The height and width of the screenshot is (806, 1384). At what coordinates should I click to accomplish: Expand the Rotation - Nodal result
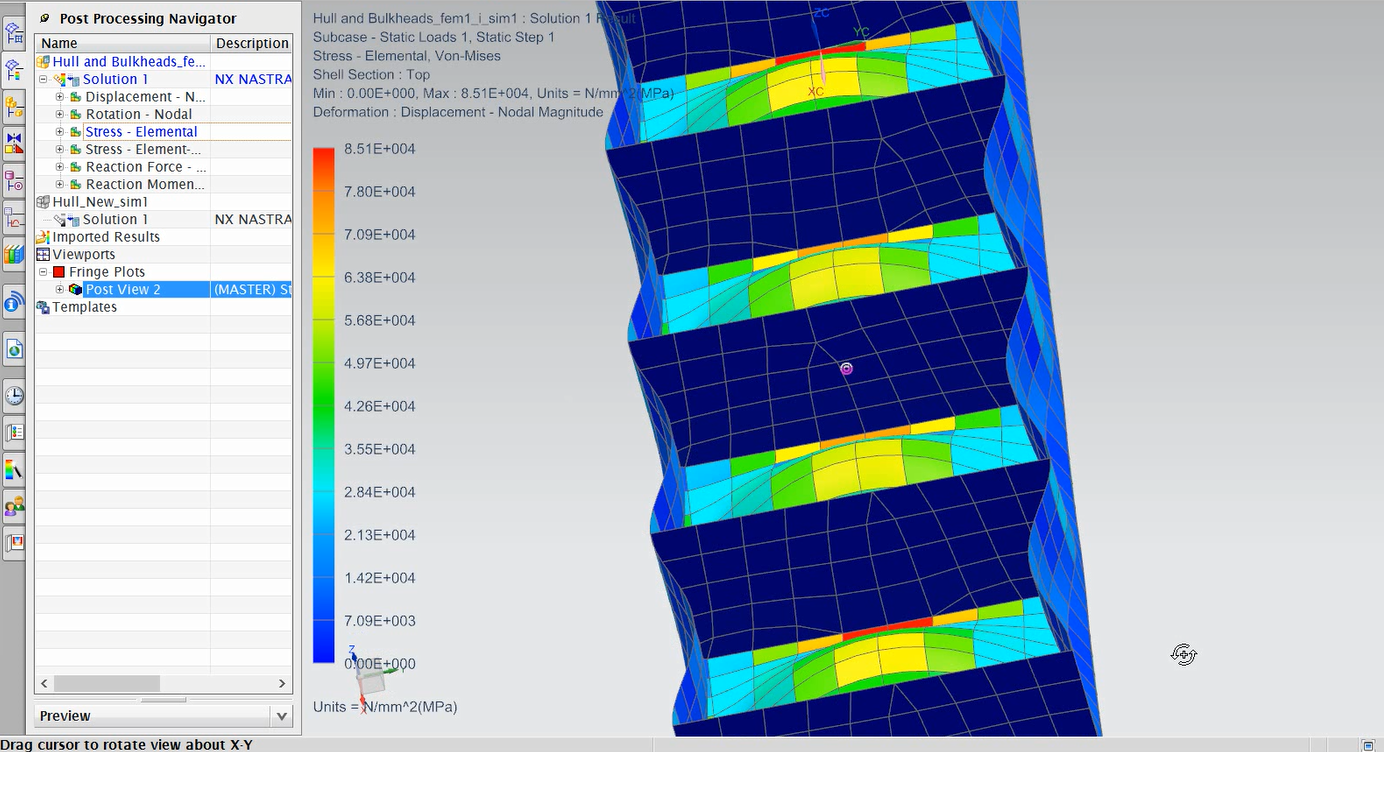[60, 114]
